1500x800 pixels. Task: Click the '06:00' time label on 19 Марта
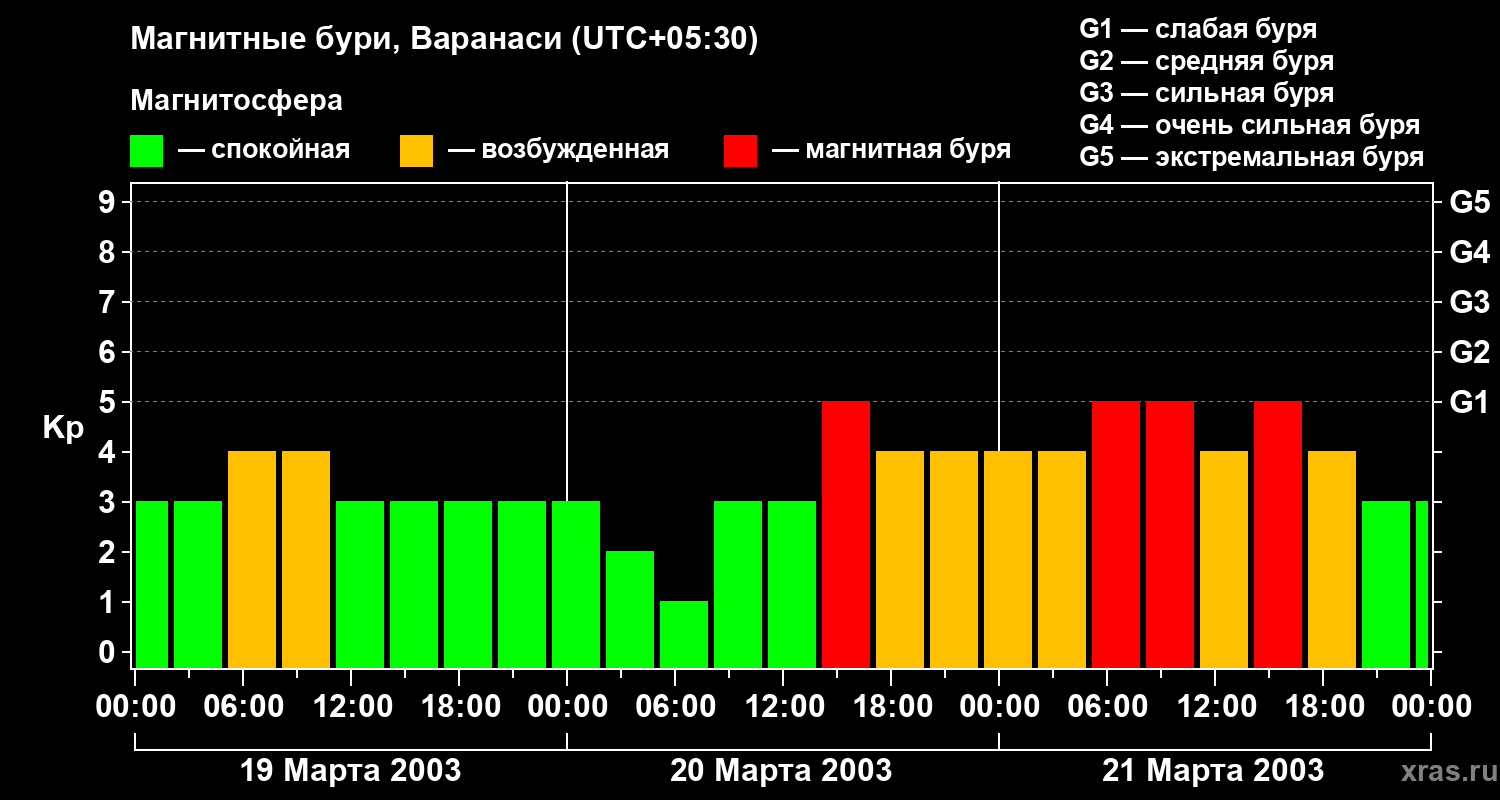pyautogui.click(x=243, y=707)
